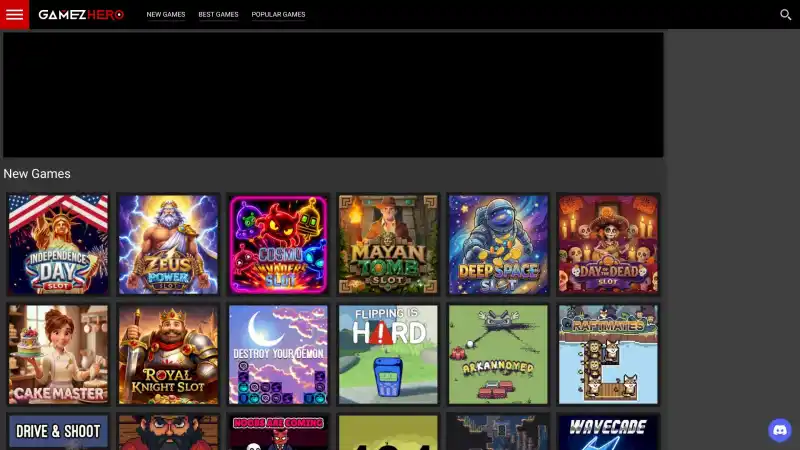The height and width of the screenshot is (450, 800).
Task: Open the search magnifier icon
Action: (786, 14)
